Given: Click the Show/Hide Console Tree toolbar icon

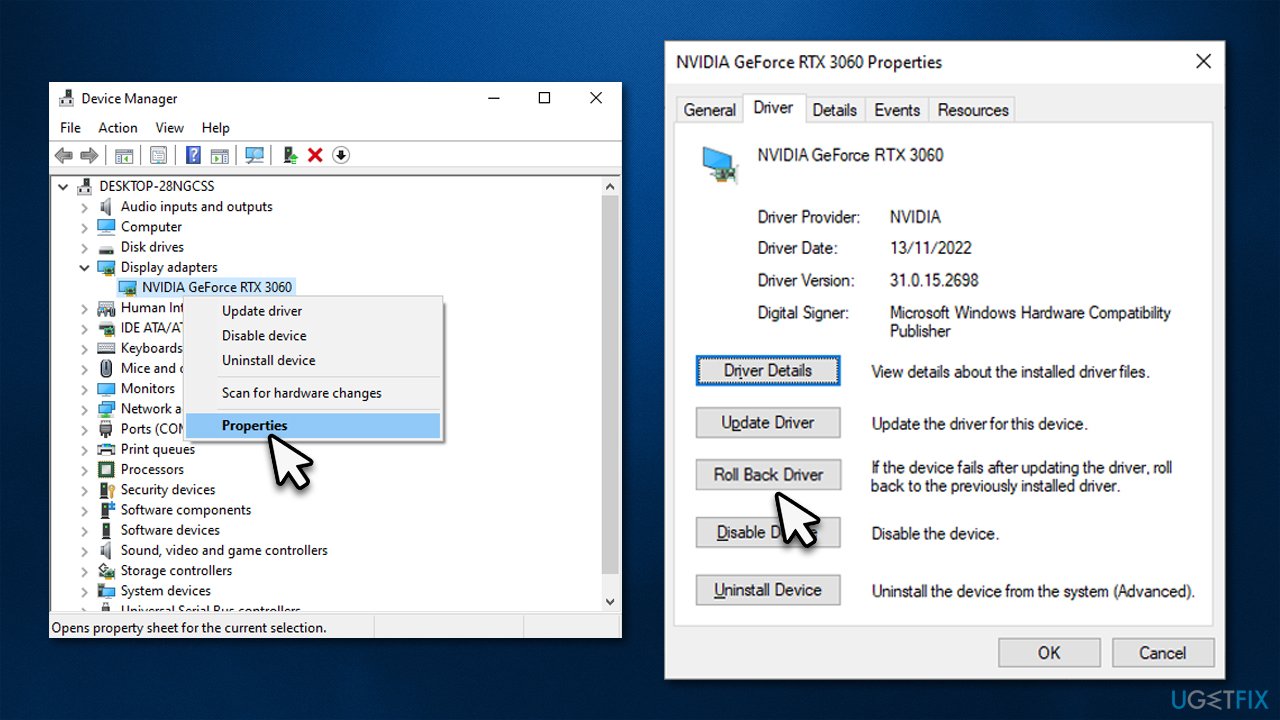Looking at the screenshot, I should tap(124, 155).
